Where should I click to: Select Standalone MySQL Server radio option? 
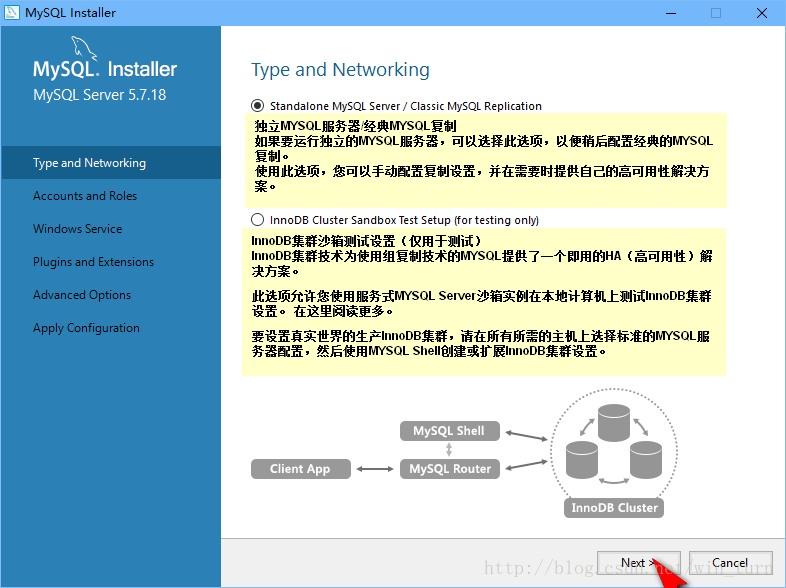coord(258,106)
